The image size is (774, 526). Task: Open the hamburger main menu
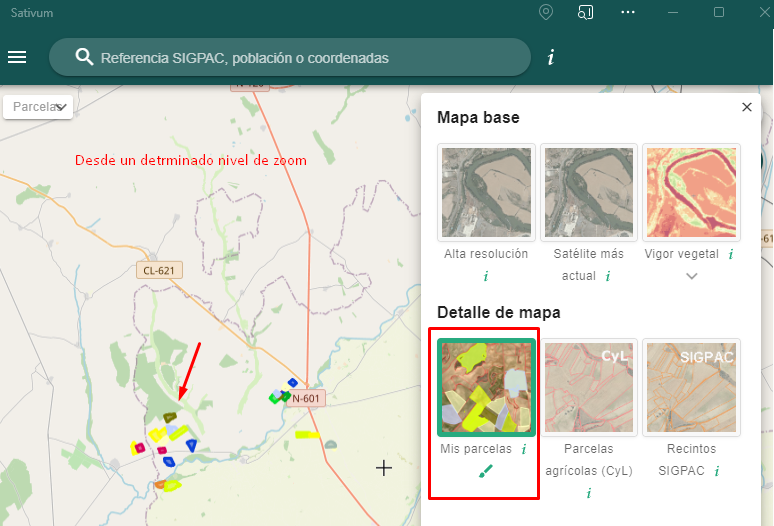17,57
